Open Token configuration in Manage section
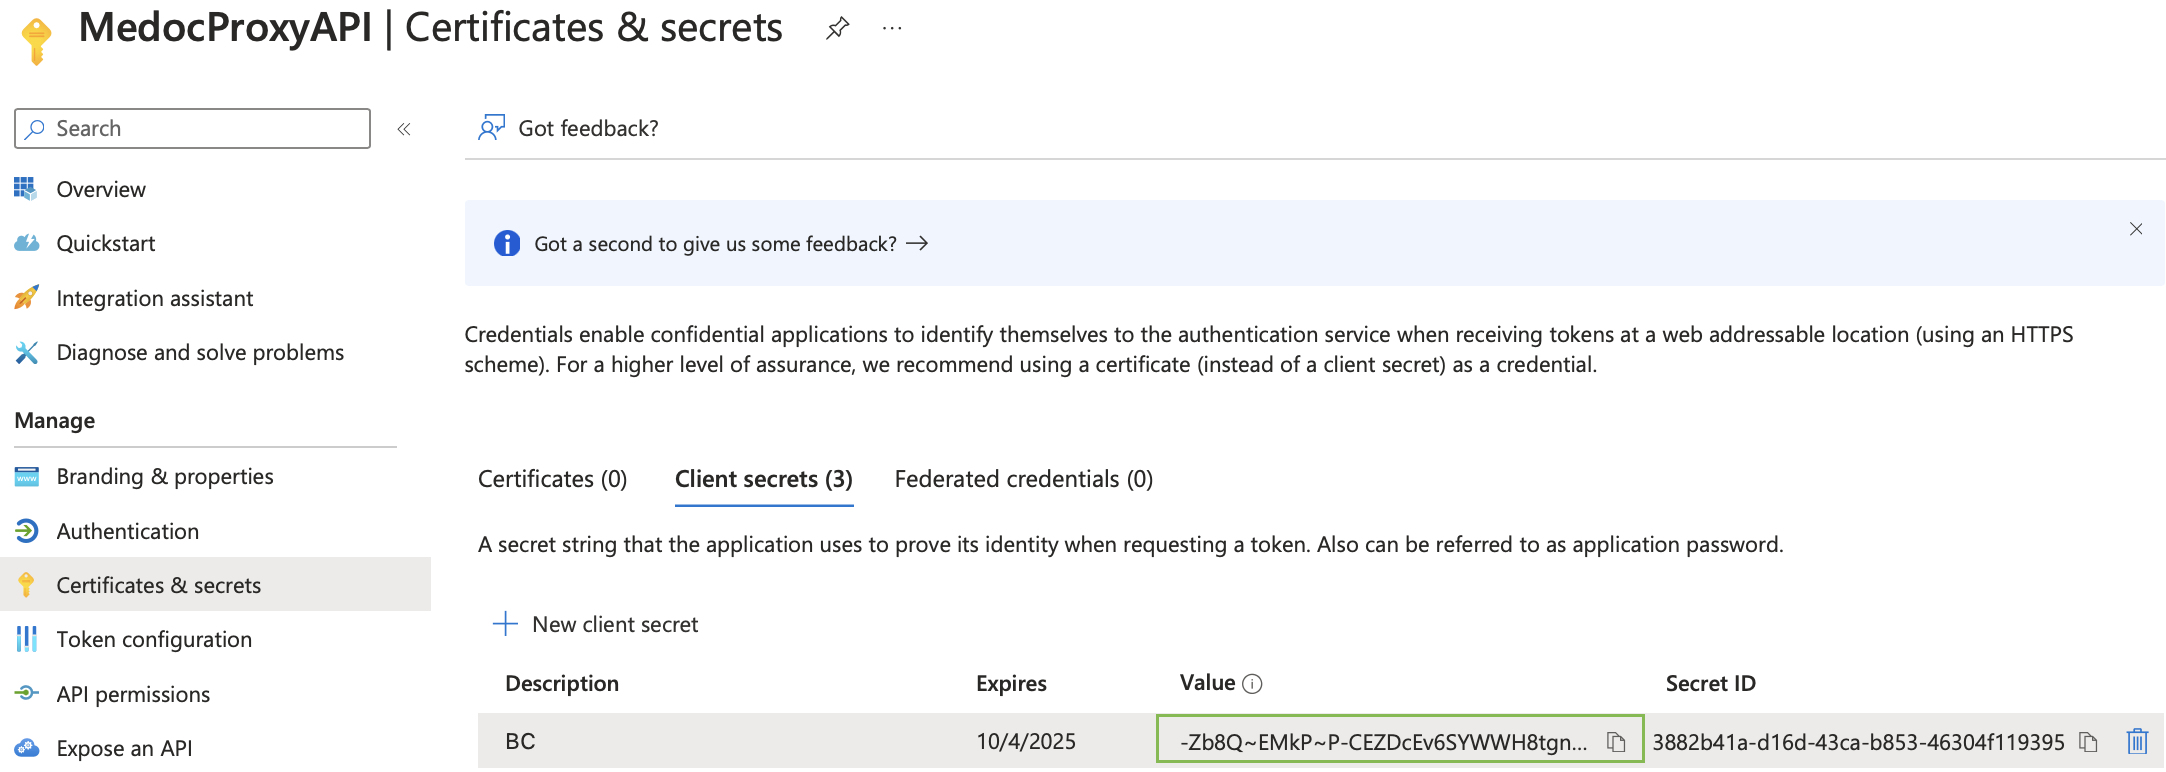 153,640
